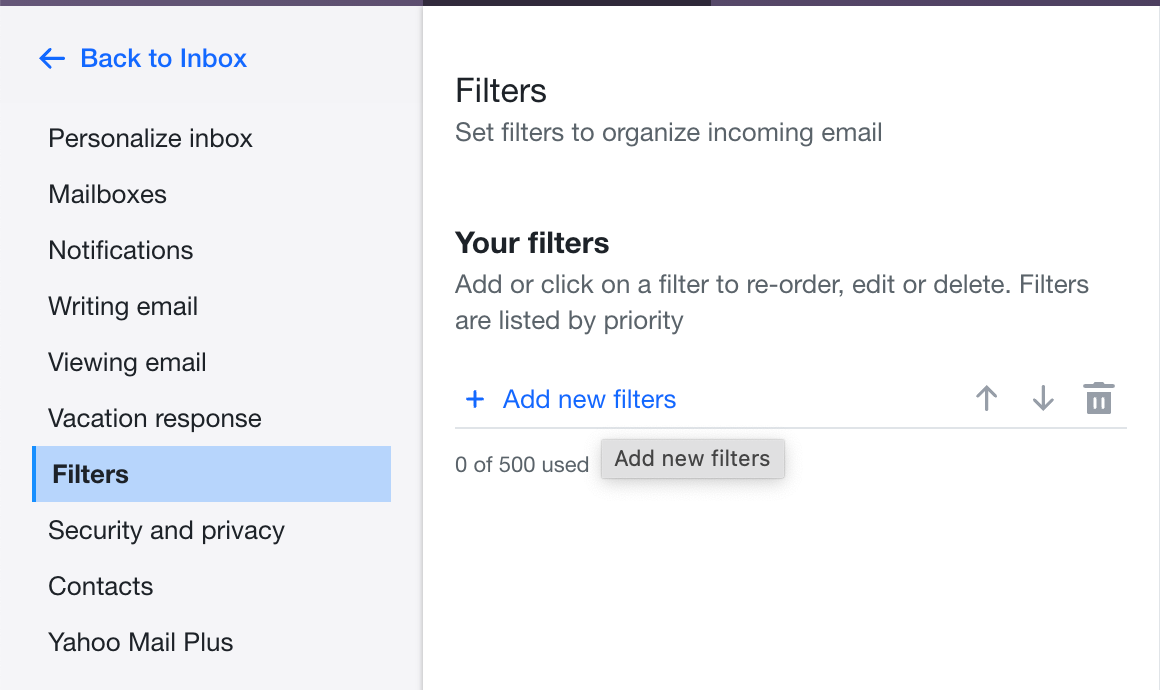The height and width of the screenshot is (690, 1160).
Task: Click the 0 of 500 used counter
Action: (522, 464)
